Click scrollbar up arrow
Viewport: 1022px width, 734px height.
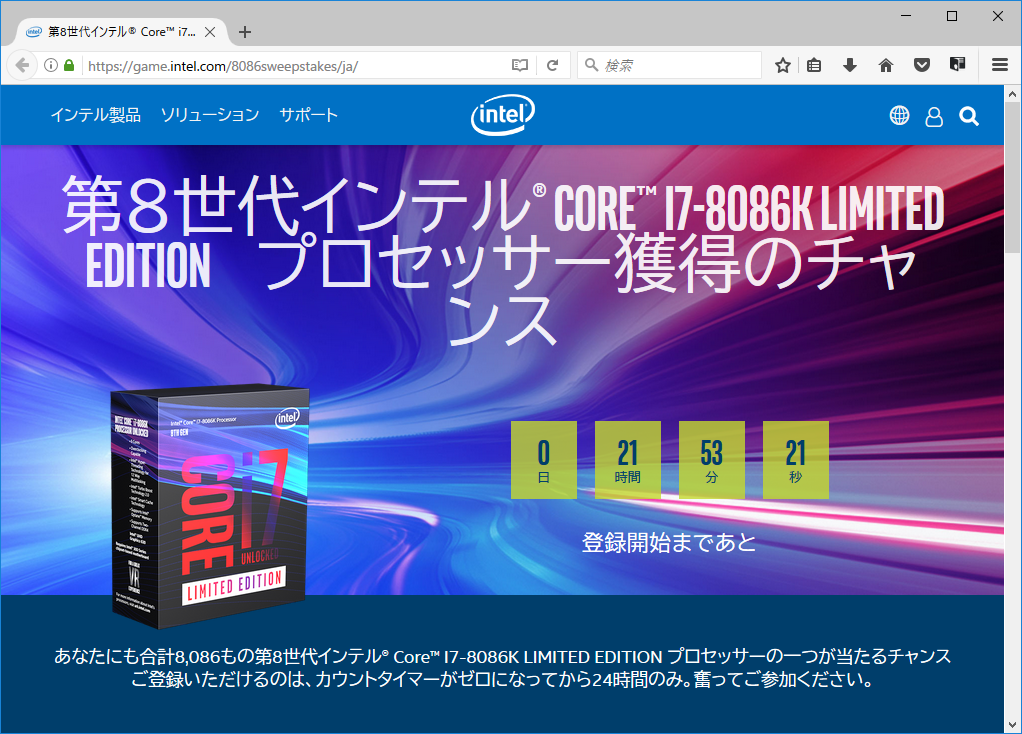(x=1012, y=94)
